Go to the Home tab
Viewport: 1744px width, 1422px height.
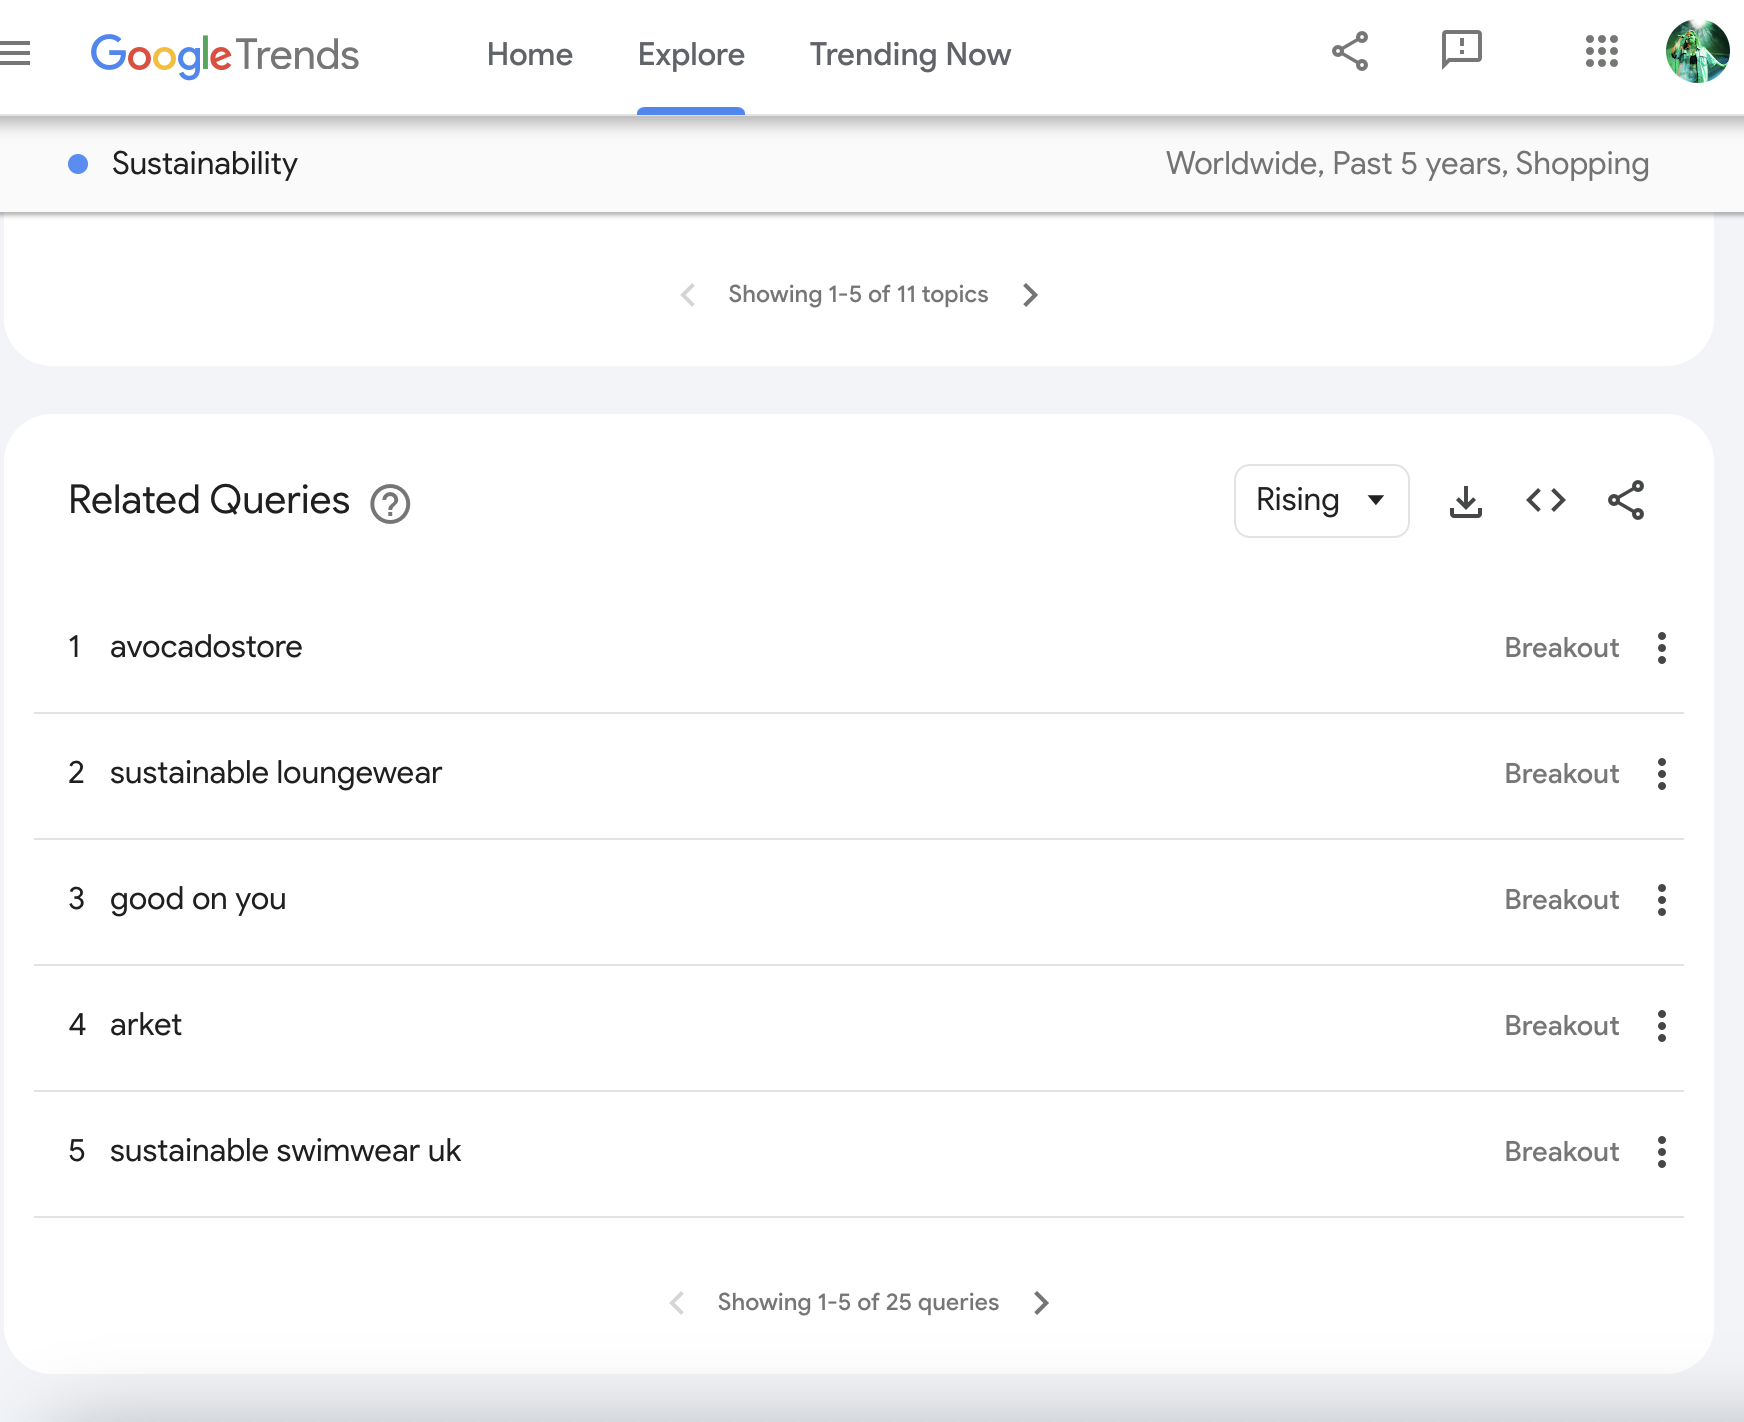click(x=530, y=55)
